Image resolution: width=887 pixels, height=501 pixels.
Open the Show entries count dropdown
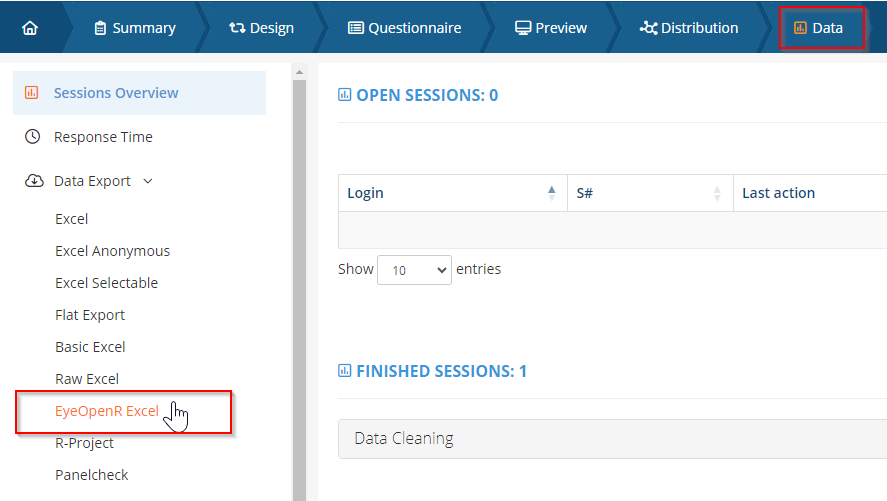414,270
